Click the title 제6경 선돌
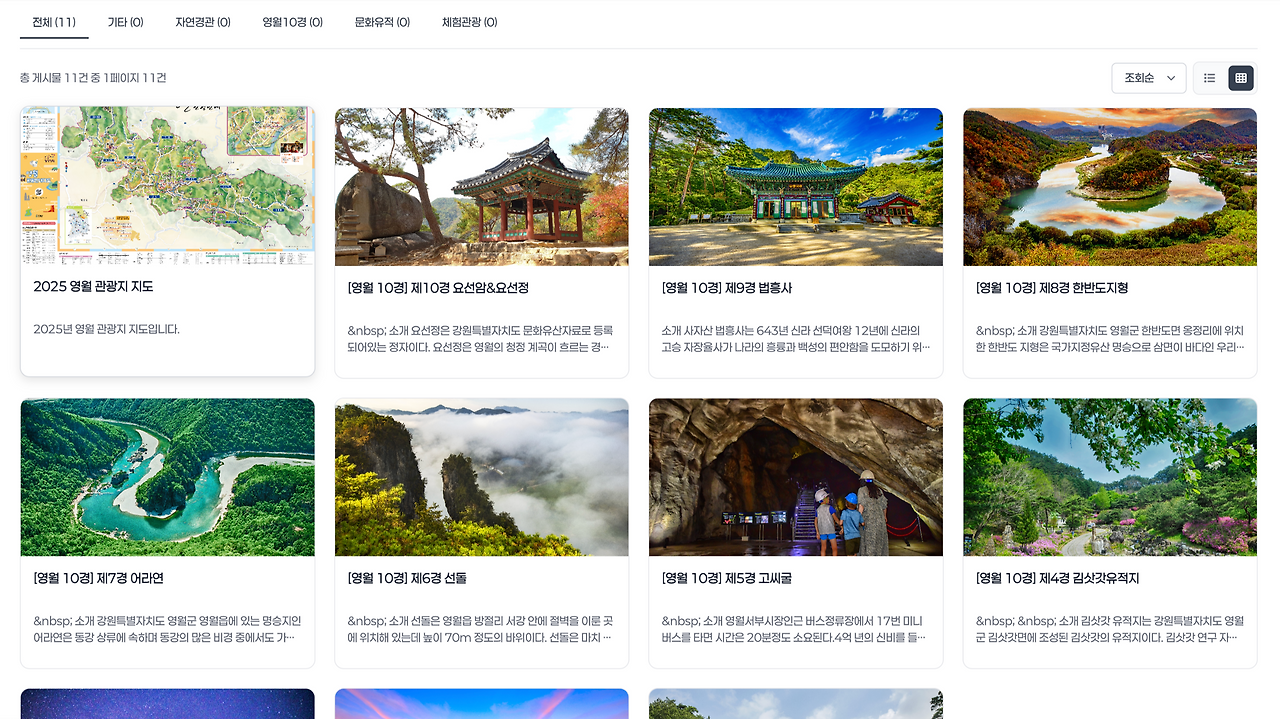Viewport: 1280px width, 719px height. [x=407, y=578]
